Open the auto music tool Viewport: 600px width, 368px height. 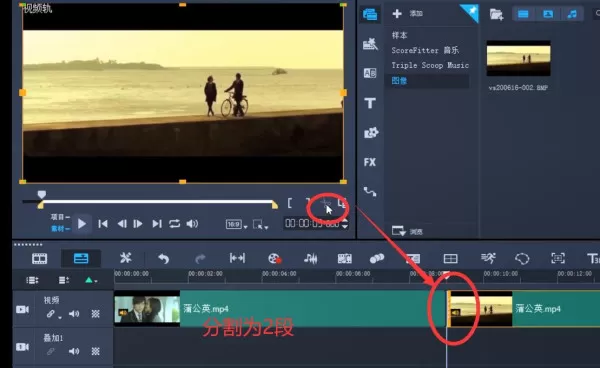pos(344,259)
